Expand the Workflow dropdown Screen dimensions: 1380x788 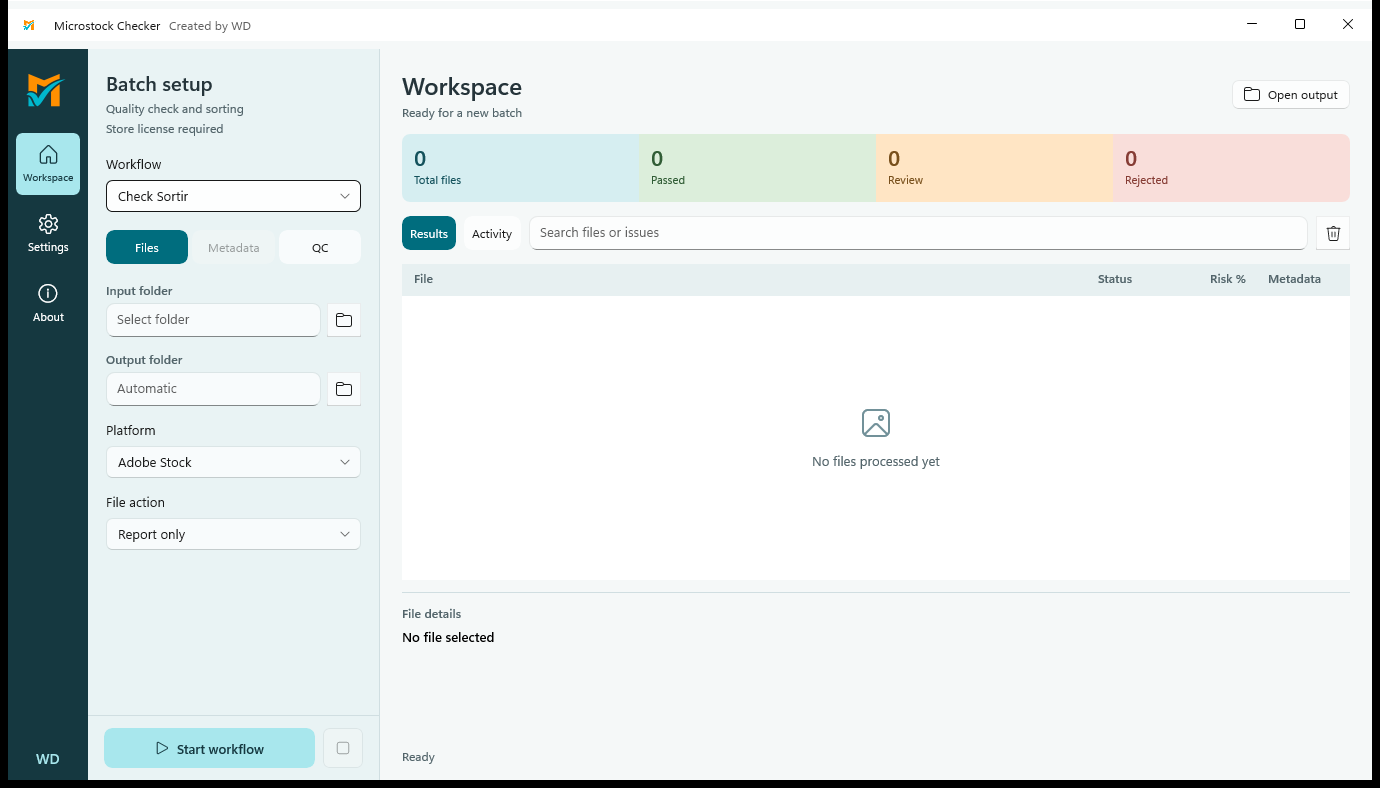(233, 196)
